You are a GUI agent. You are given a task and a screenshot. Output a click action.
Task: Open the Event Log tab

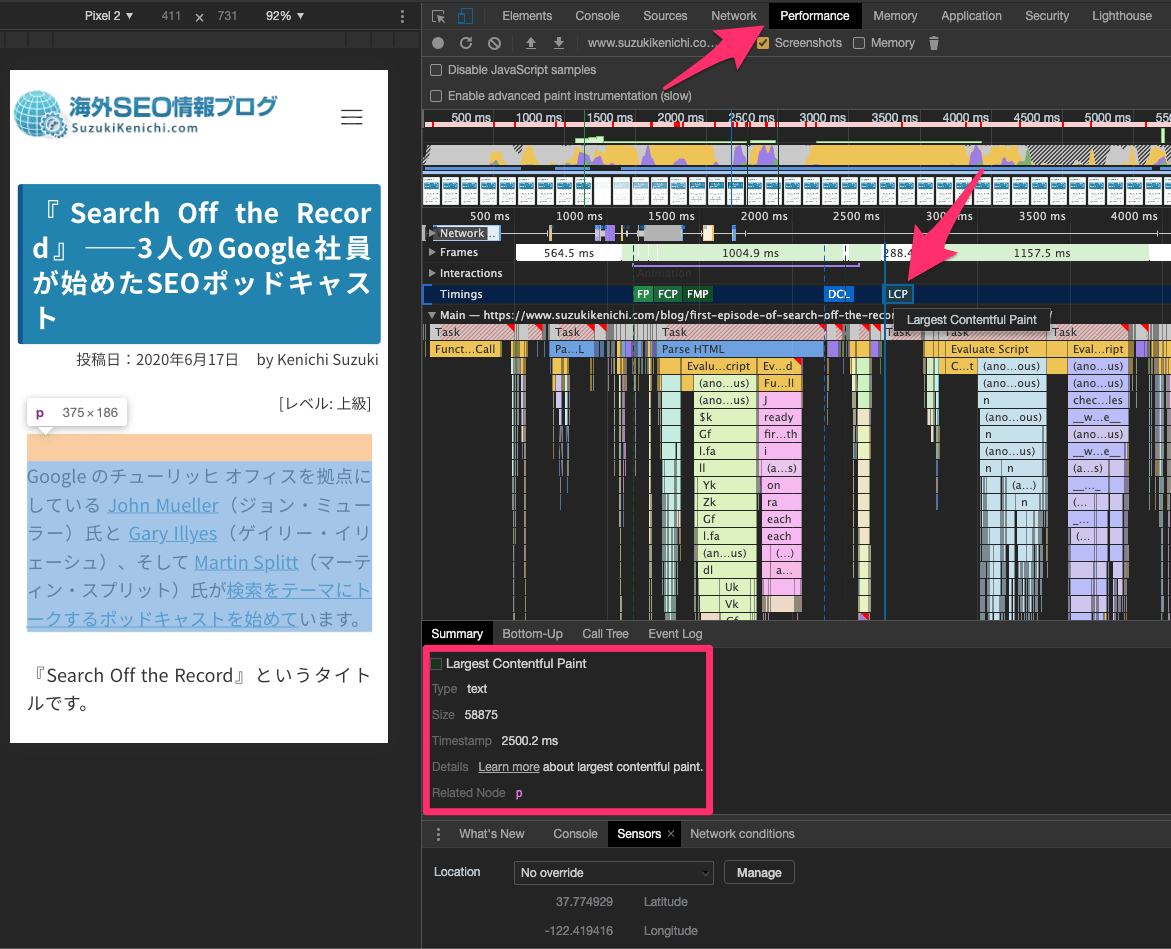[x=675, y=634]
